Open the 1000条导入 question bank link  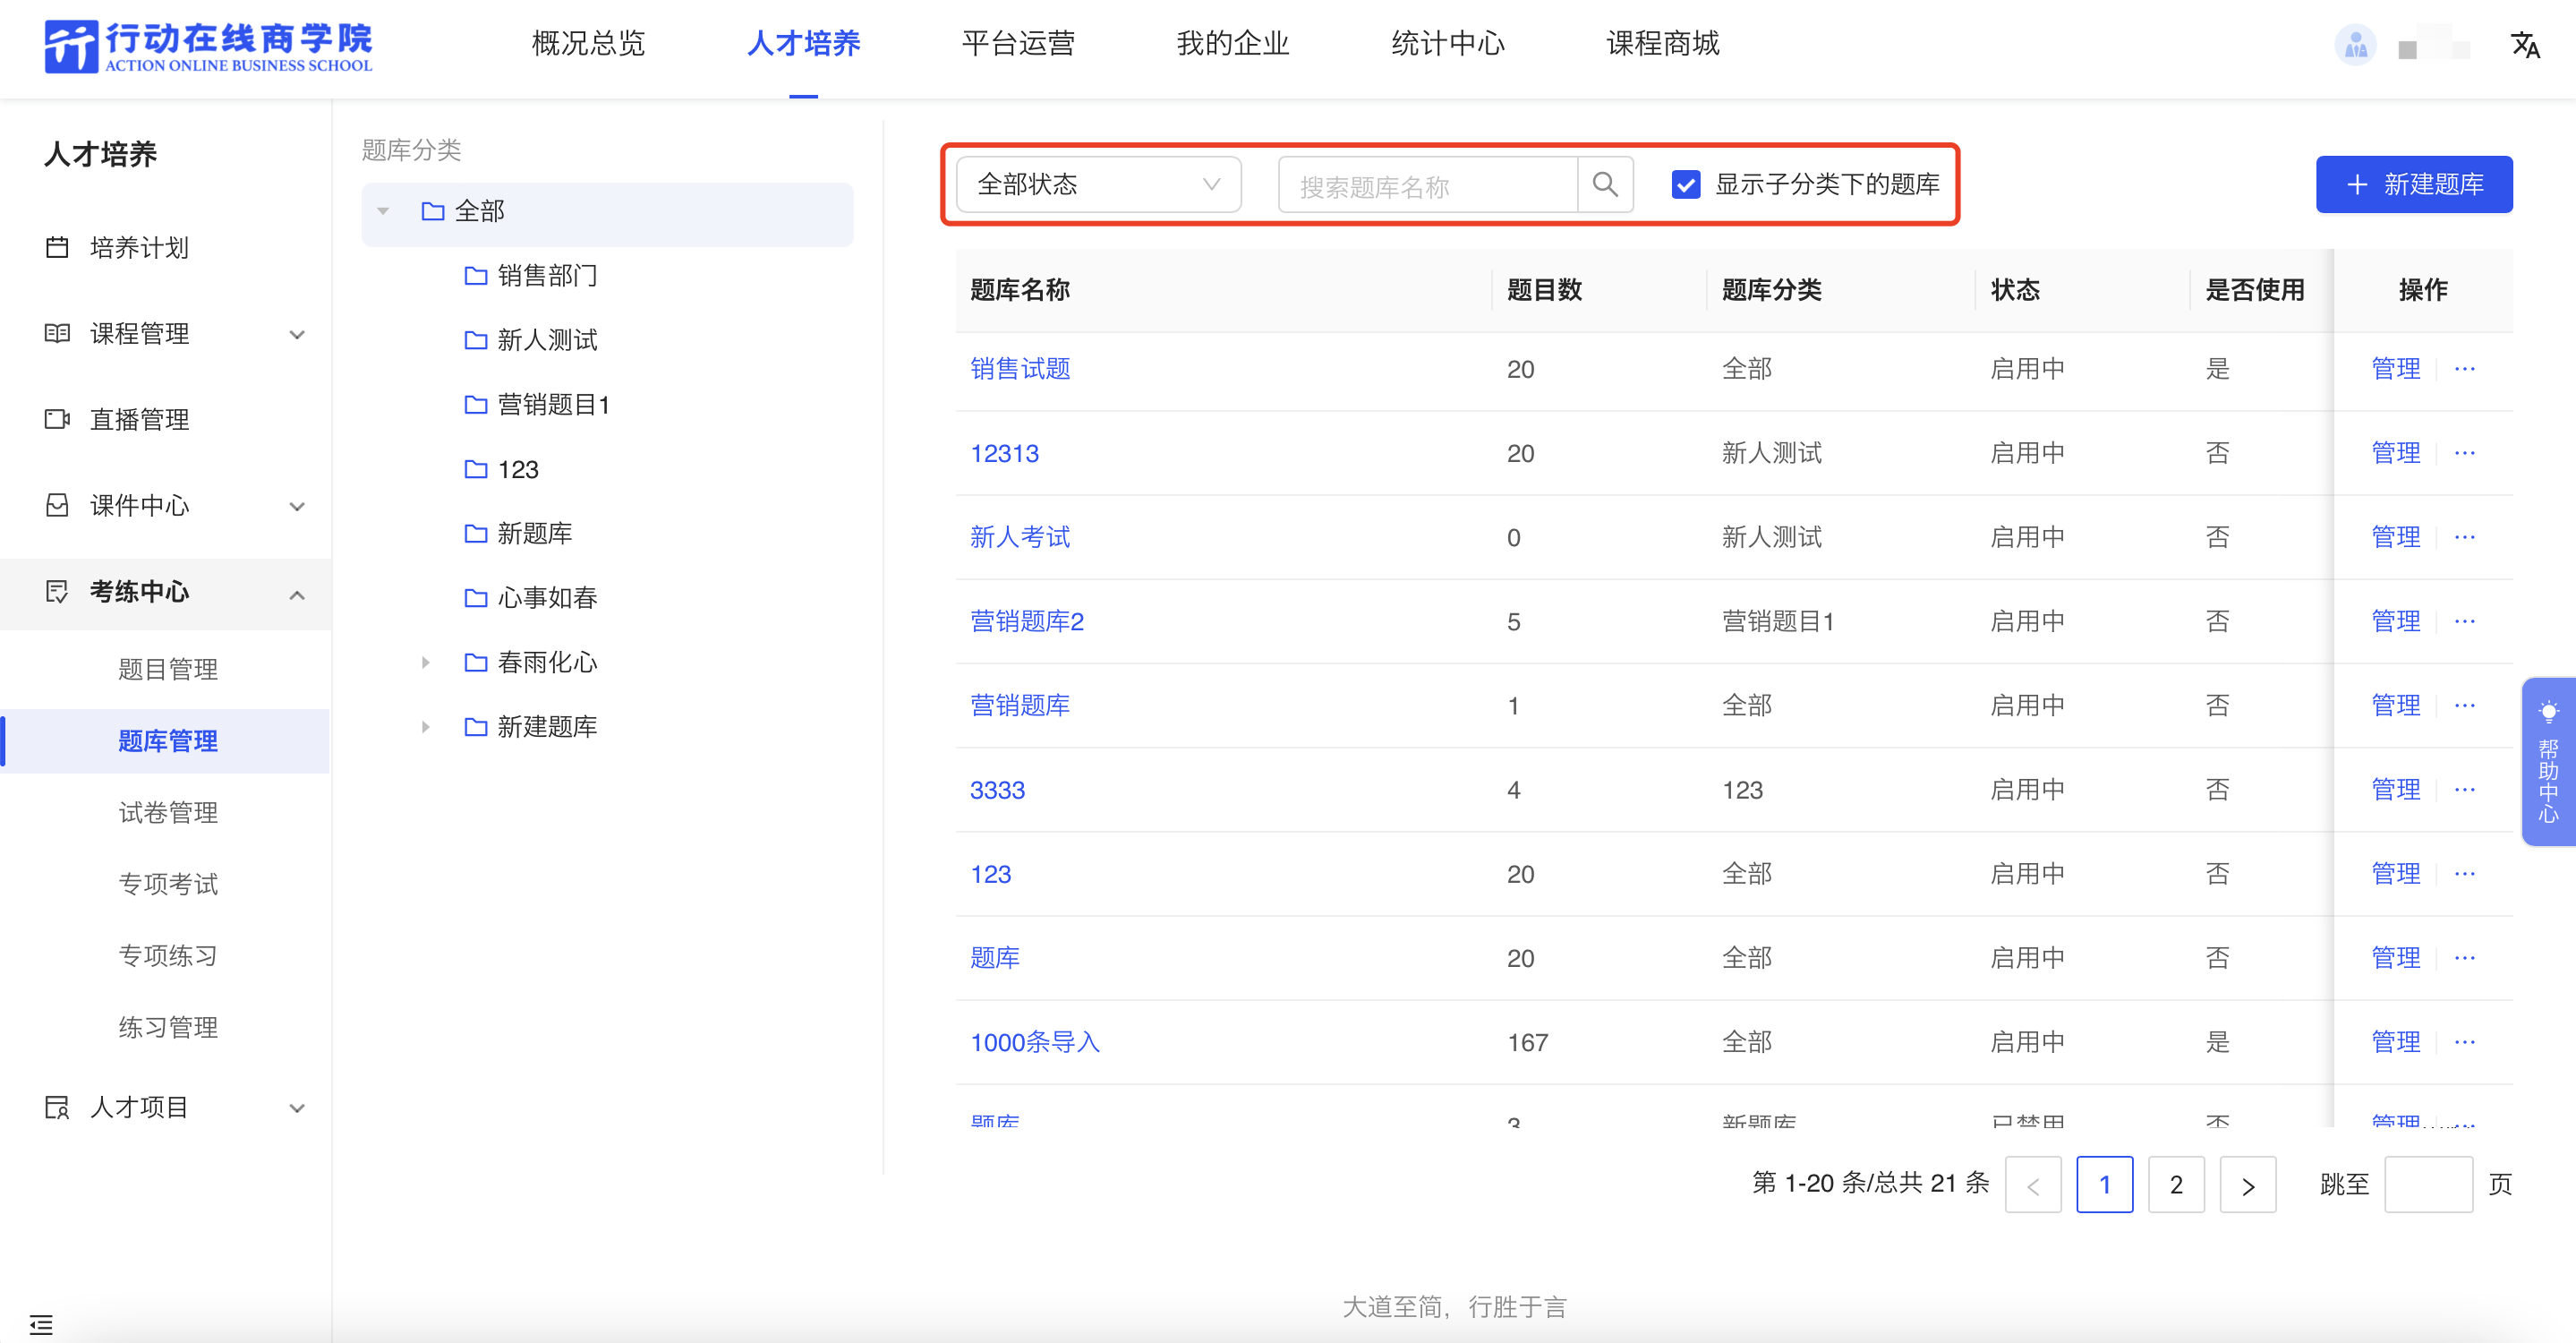tap(1035, 1042)
